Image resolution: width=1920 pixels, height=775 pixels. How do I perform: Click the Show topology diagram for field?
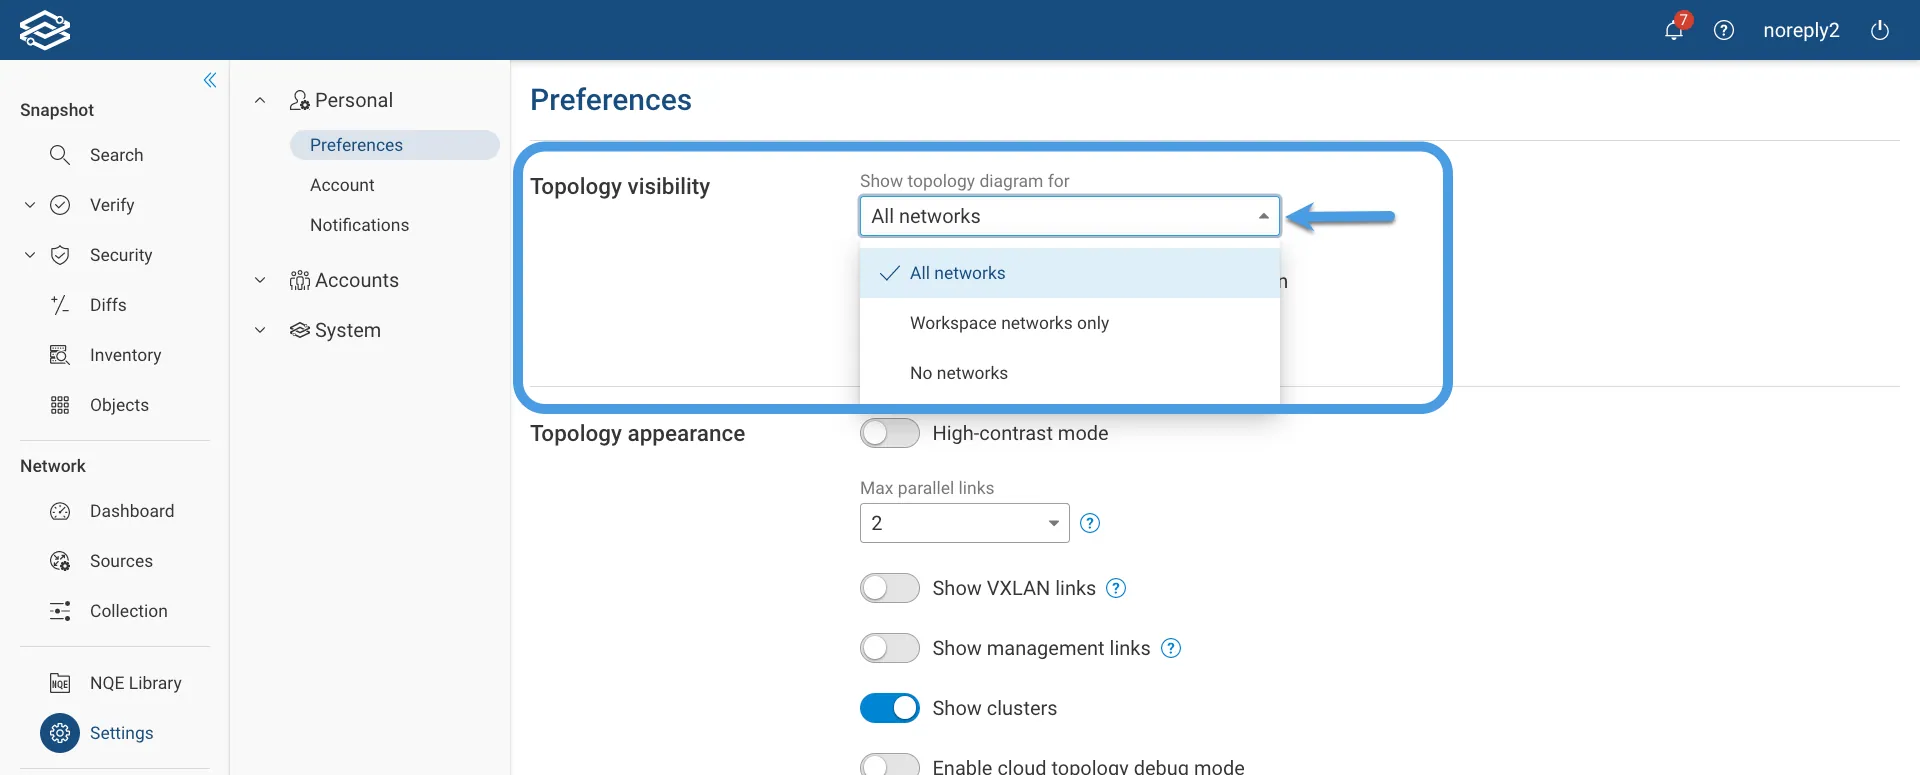tap(1070, 216)
